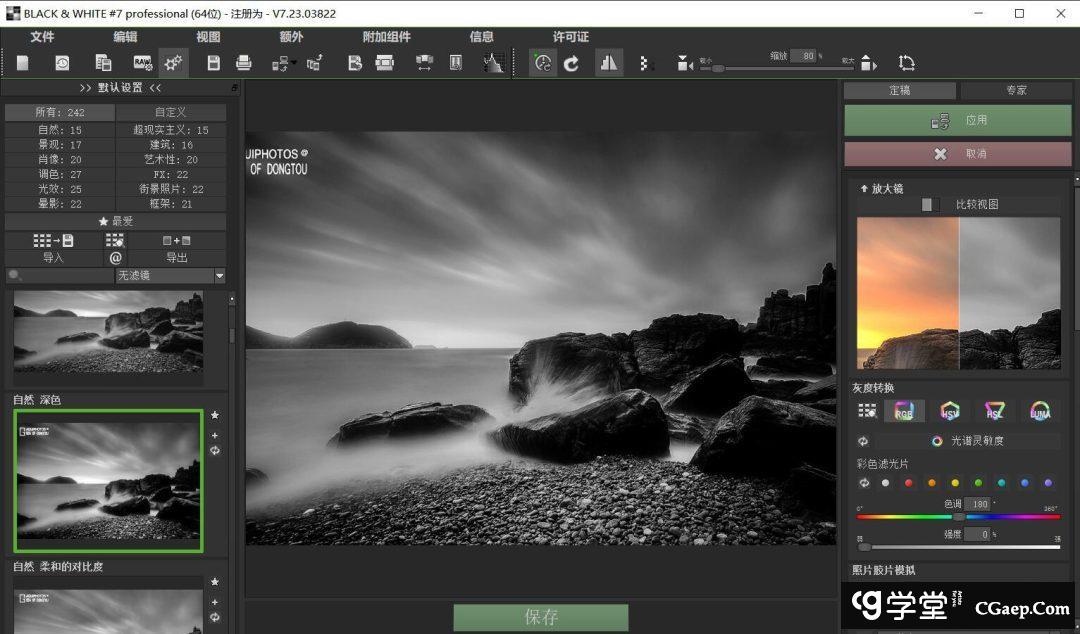
Task: Click the rotate/crop icon after zoom slider
Action: (x=906, y=63)
